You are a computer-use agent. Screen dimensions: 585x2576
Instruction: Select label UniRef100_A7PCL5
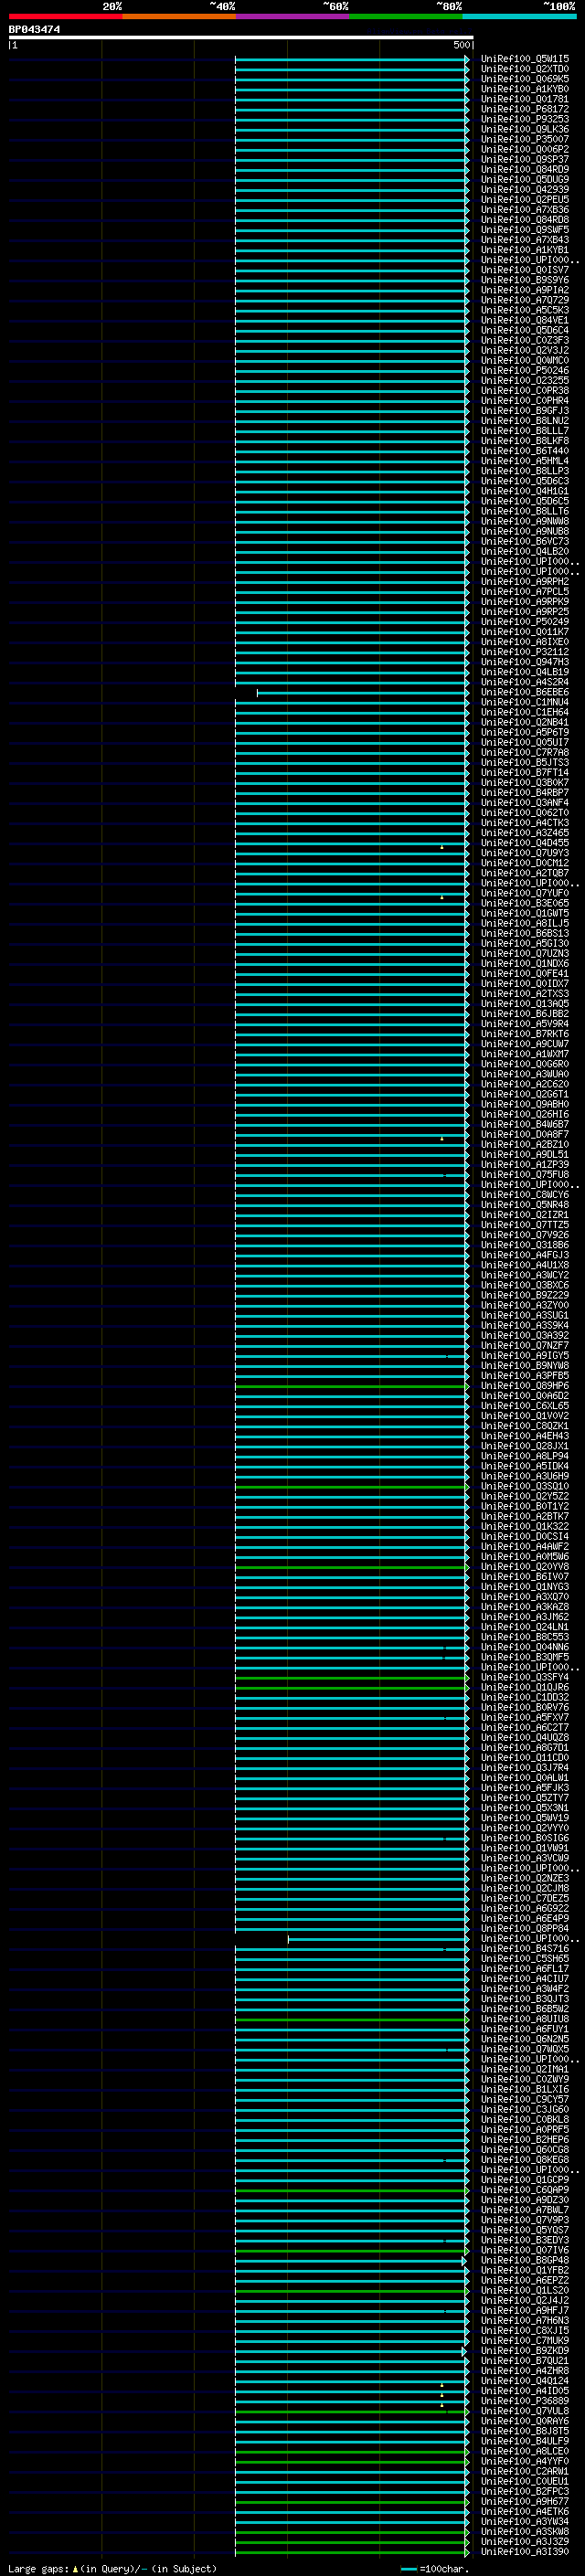click(x=525, y=591)
